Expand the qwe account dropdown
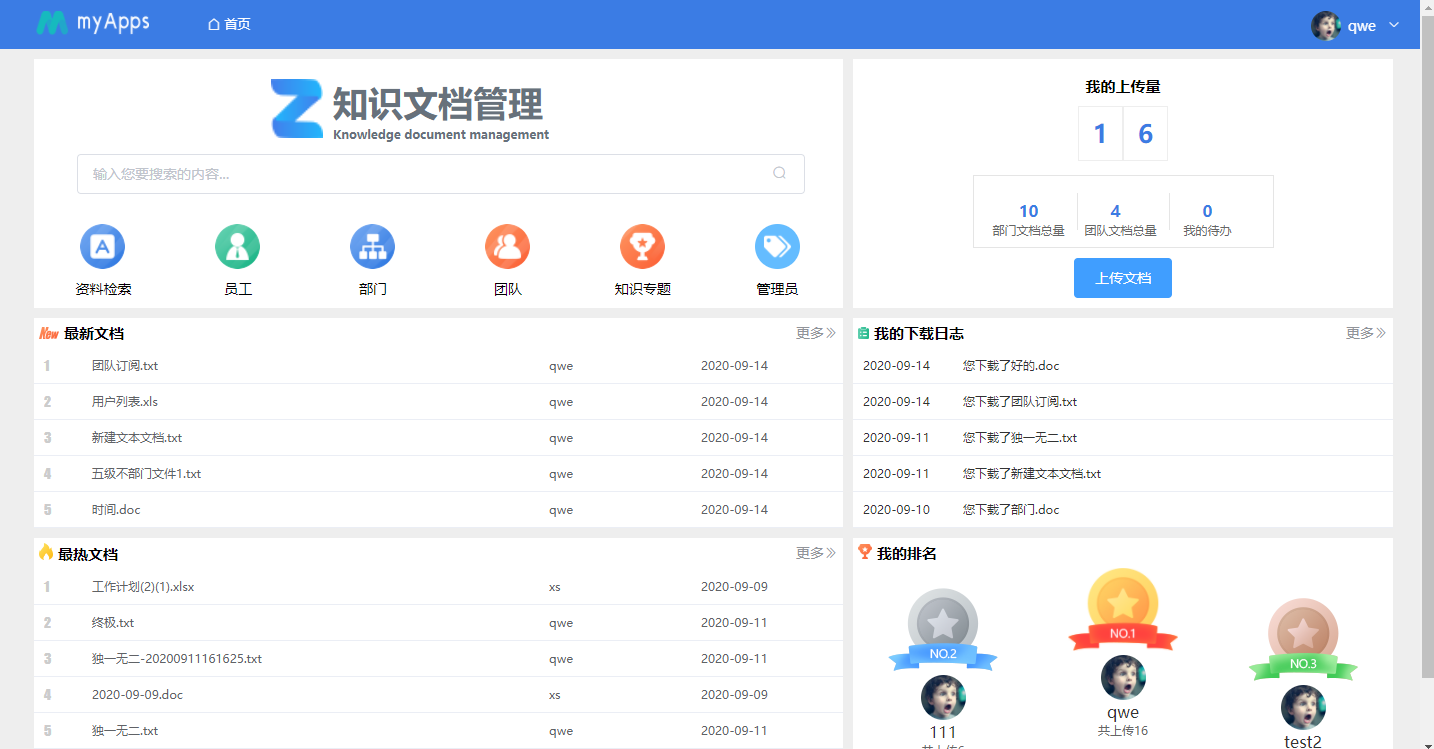Image resolution: width=1434 pixels, height=749 pixels. pyautogui.click(x=1392, y=25)
